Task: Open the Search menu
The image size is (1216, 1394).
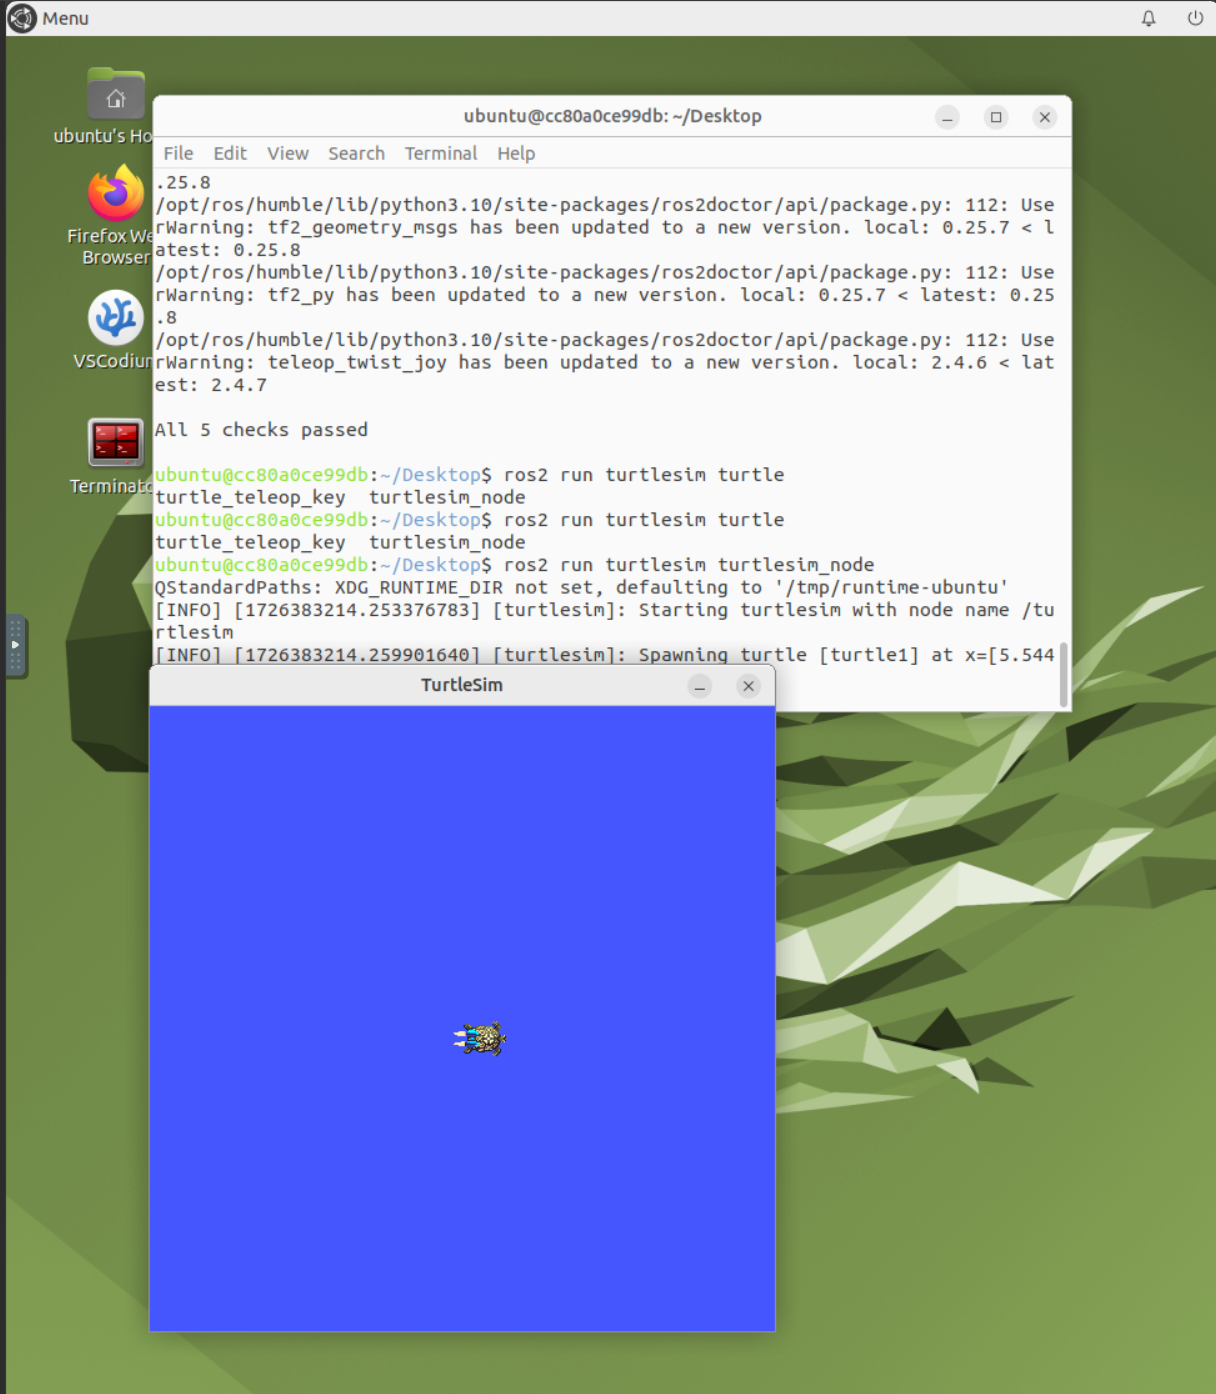Action: (x=356, y=153)
